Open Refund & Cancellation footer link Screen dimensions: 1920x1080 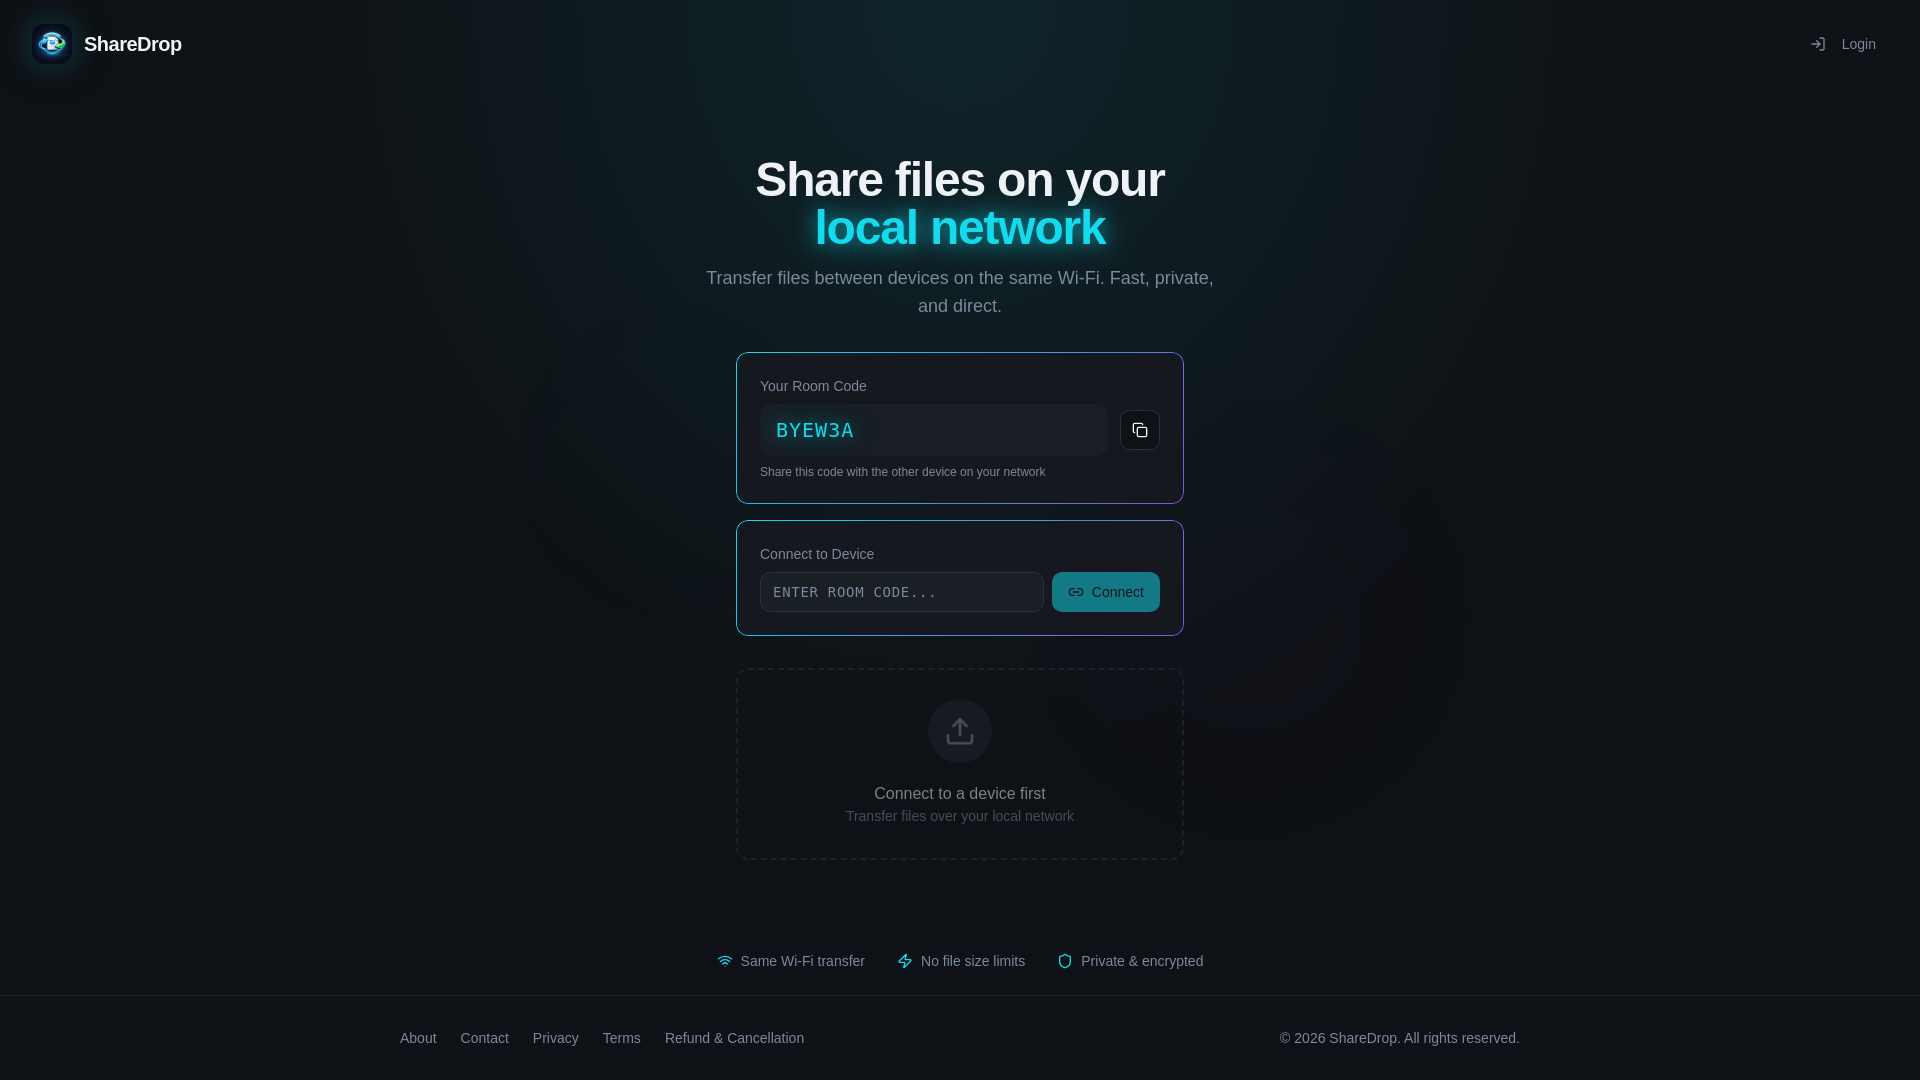coord(734,1038)
